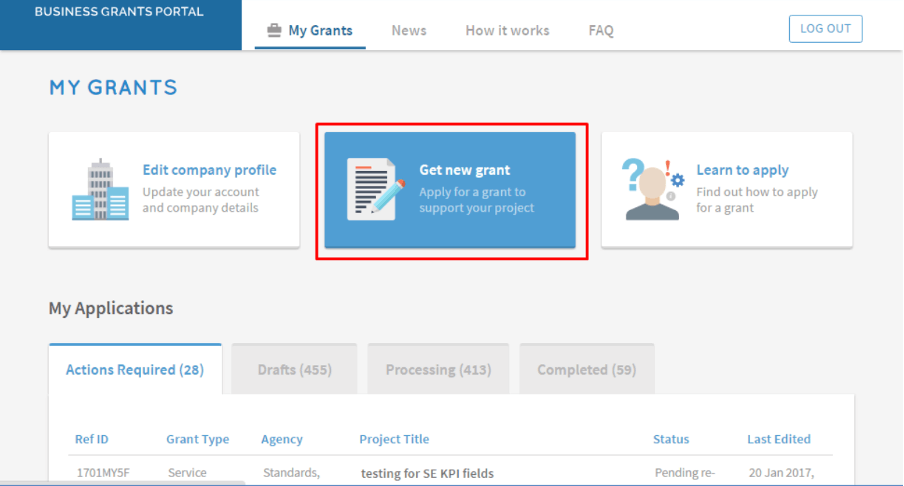Screen dimensions: 904x486
Task: Click the briefcase icon beside My Grants
Action: [x=274, y=30]
